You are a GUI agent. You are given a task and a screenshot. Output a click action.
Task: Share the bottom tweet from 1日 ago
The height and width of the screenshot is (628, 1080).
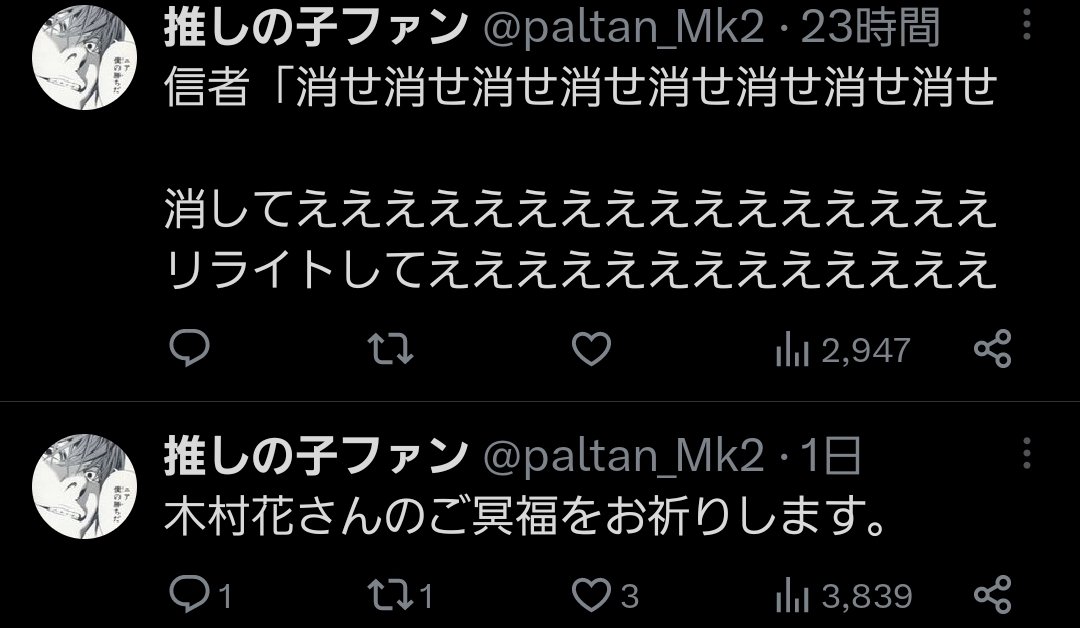tap(993, 594)
